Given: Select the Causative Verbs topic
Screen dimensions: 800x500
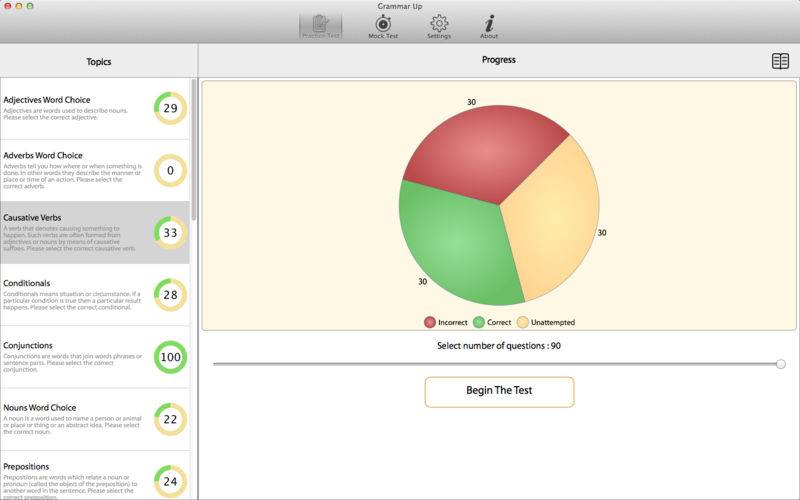Looking at the screenshot, I should (95, 233).
